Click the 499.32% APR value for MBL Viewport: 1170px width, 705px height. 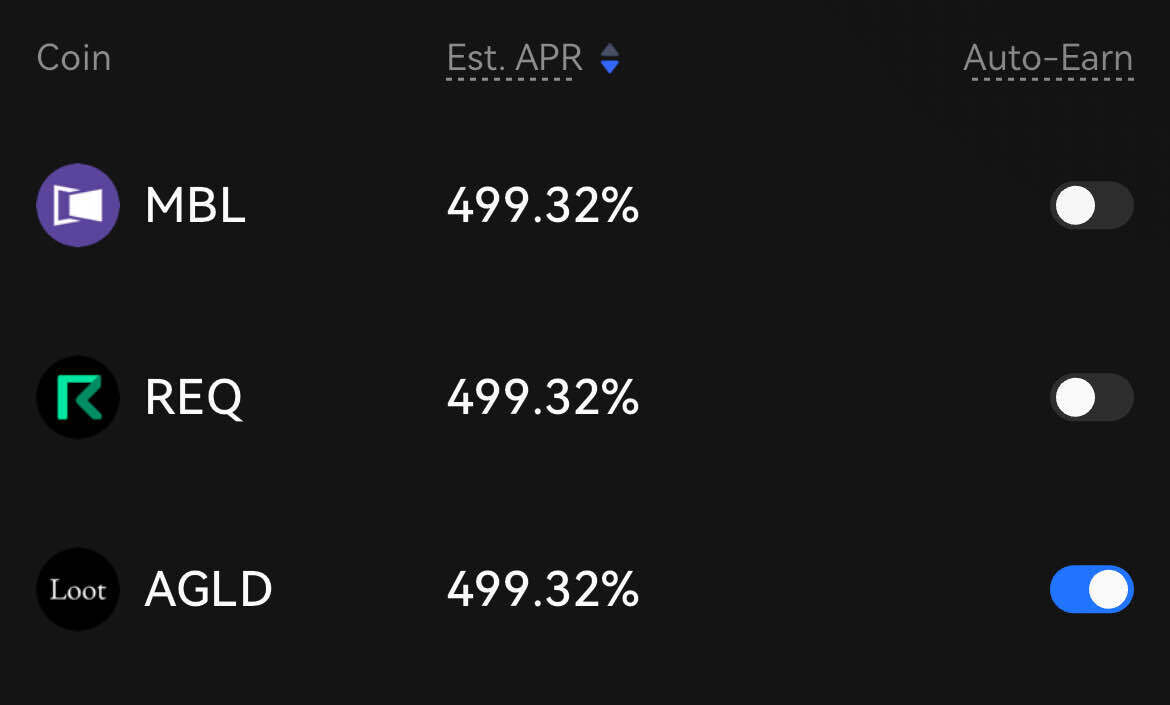pos(542,206)
